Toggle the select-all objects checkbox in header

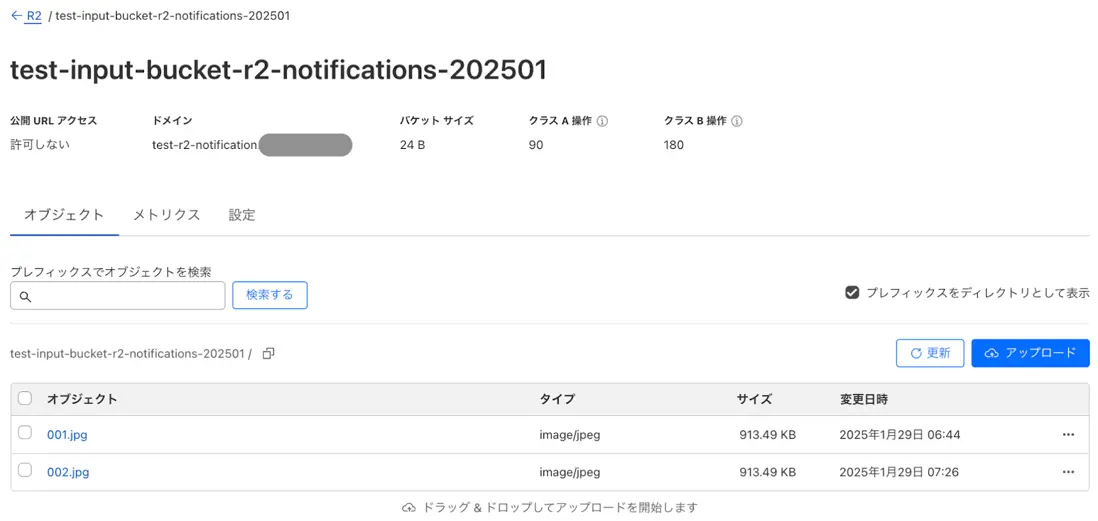pyautogui.click(x=25, y=398)
